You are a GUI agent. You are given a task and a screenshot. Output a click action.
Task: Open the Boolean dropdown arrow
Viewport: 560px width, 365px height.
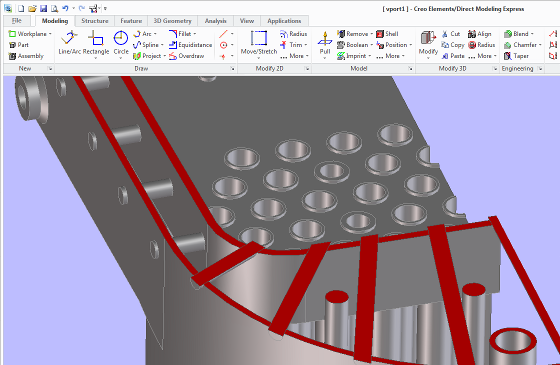coord(371,45)
